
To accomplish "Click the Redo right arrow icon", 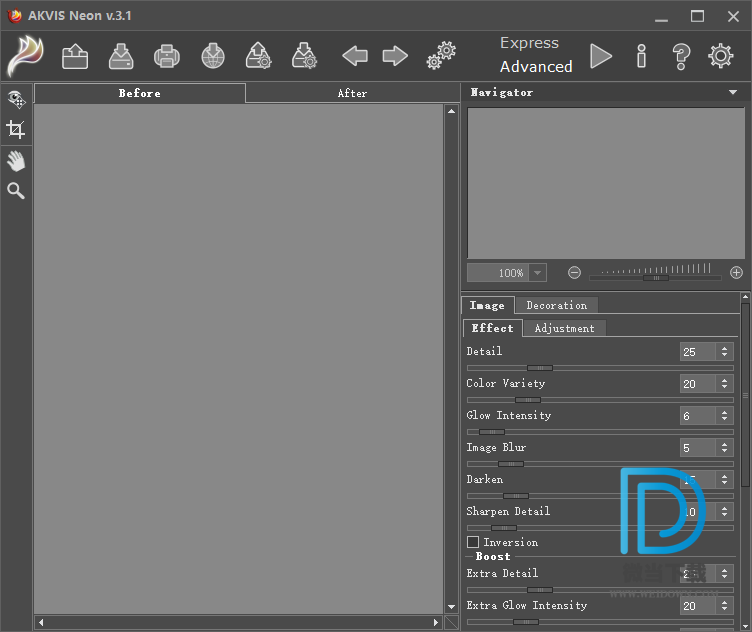I will [x=395, y=56].
